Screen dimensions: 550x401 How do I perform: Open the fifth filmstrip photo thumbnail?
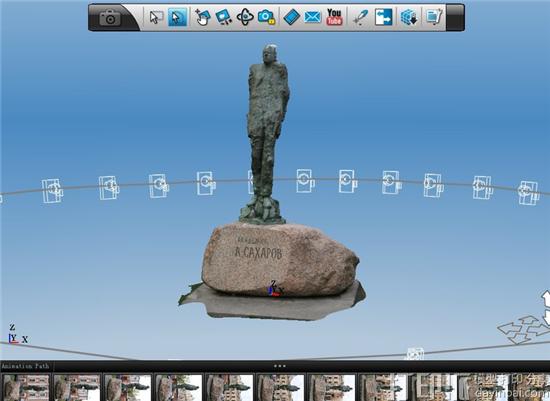(x=229, y=387)
